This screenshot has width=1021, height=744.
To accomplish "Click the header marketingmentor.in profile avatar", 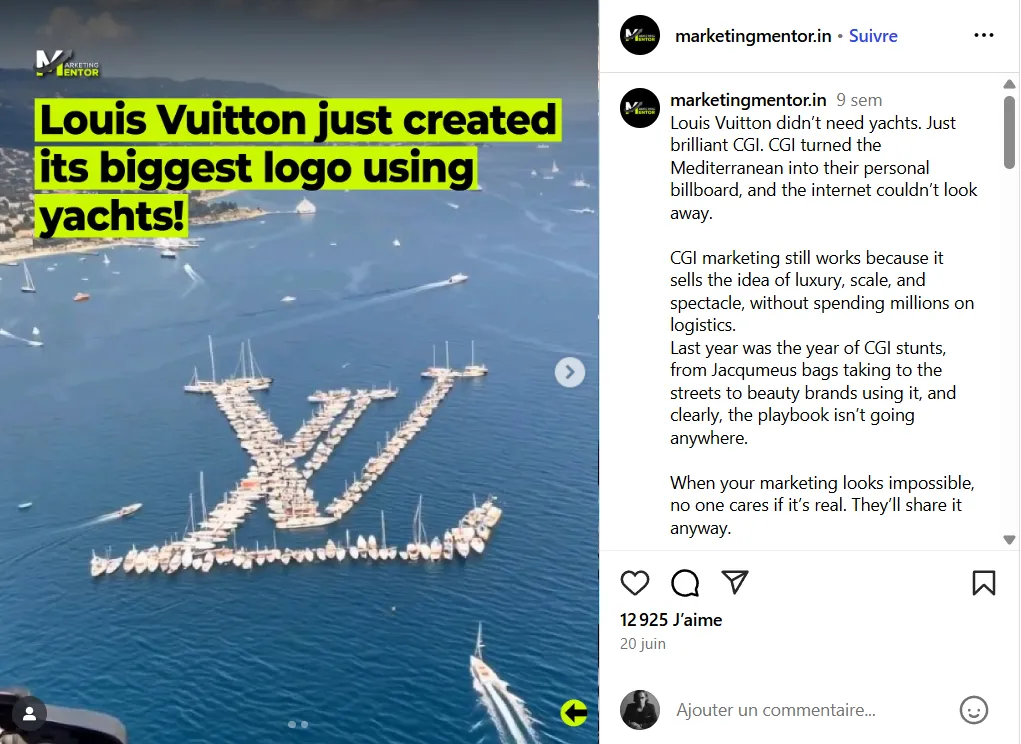I will 639,35.
